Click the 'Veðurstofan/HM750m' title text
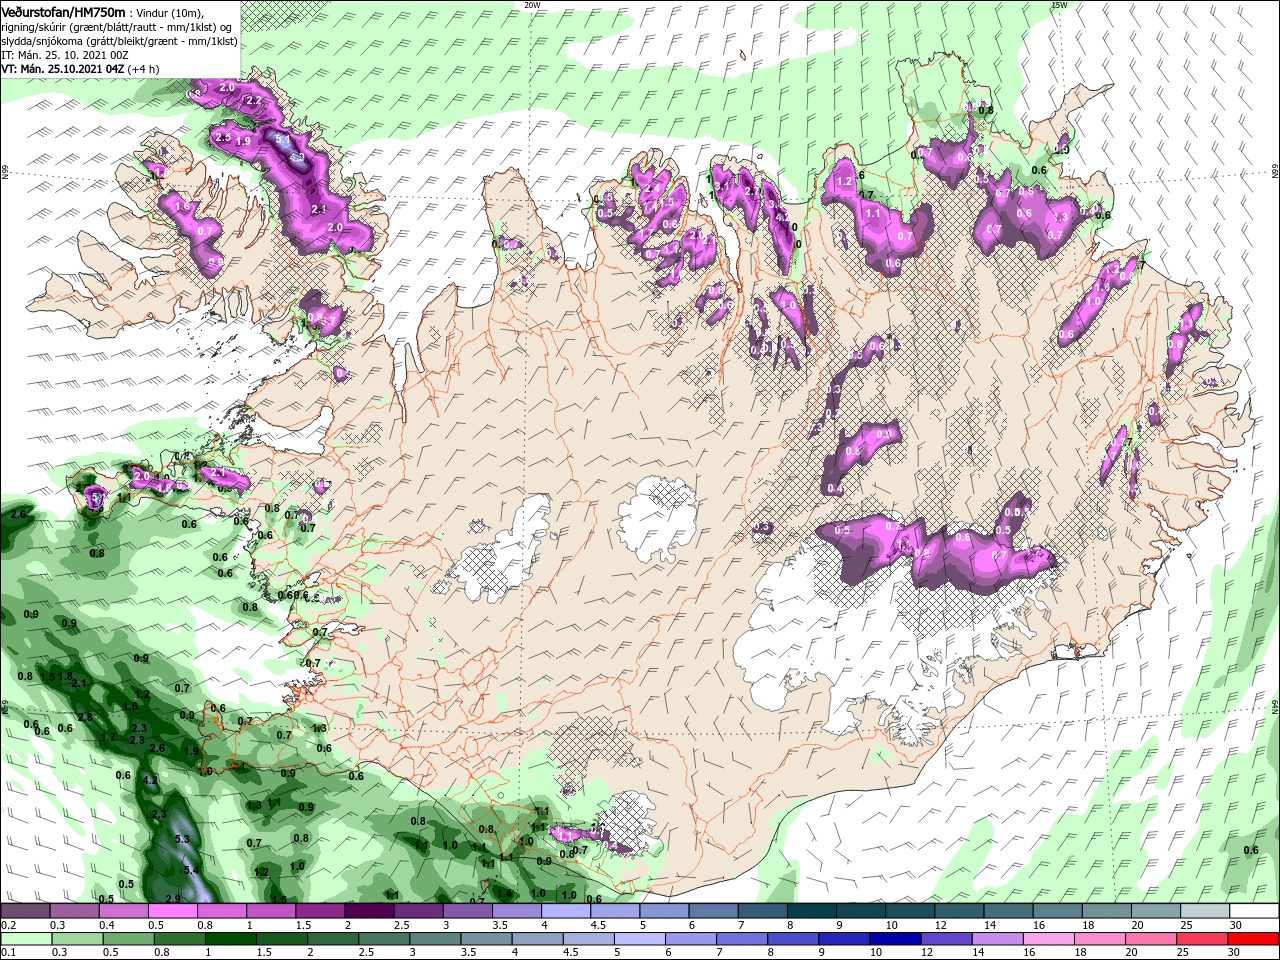The width and height of the screenshot is (1280, 960). pos(63,11)
